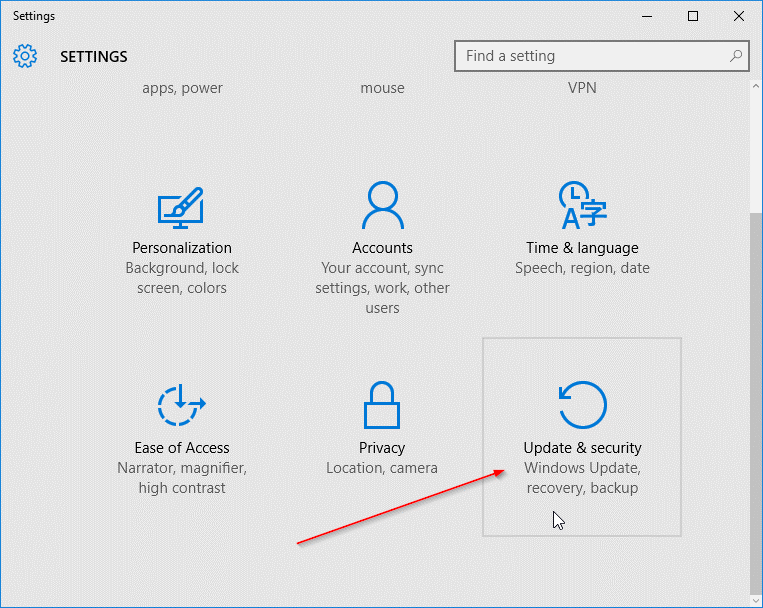
Task: Select the Ease of Access dashed-circle icon
Action: 181,406
